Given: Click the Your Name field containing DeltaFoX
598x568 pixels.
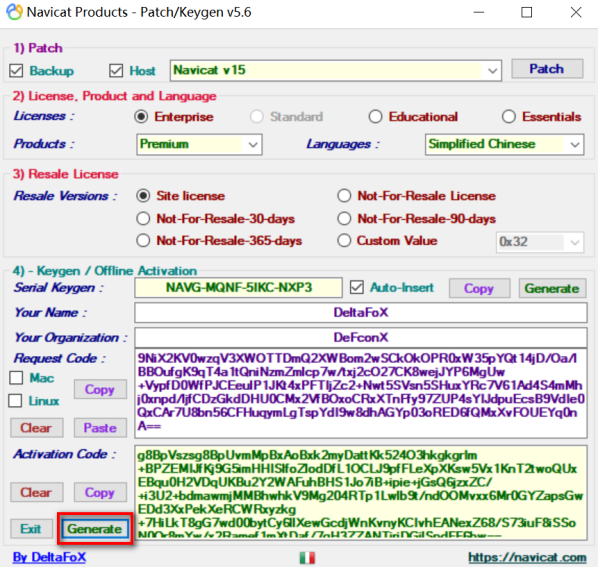Looking at the screenshot, I should pyautogui.click(x=361, y=313).
